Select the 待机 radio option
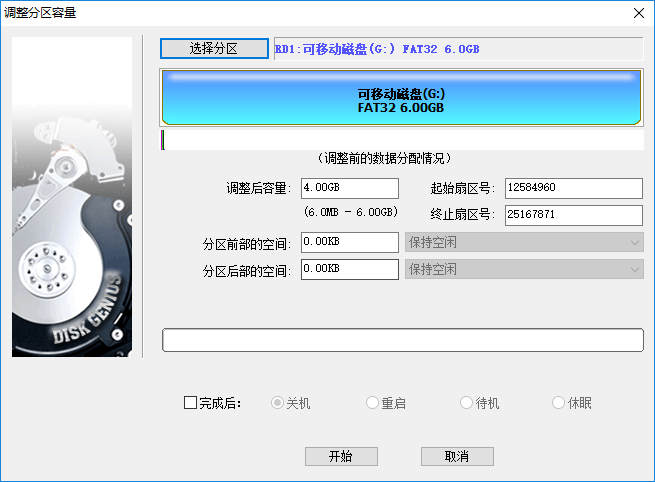This screenshot has height=482, width=655. (x=466, y=403)
